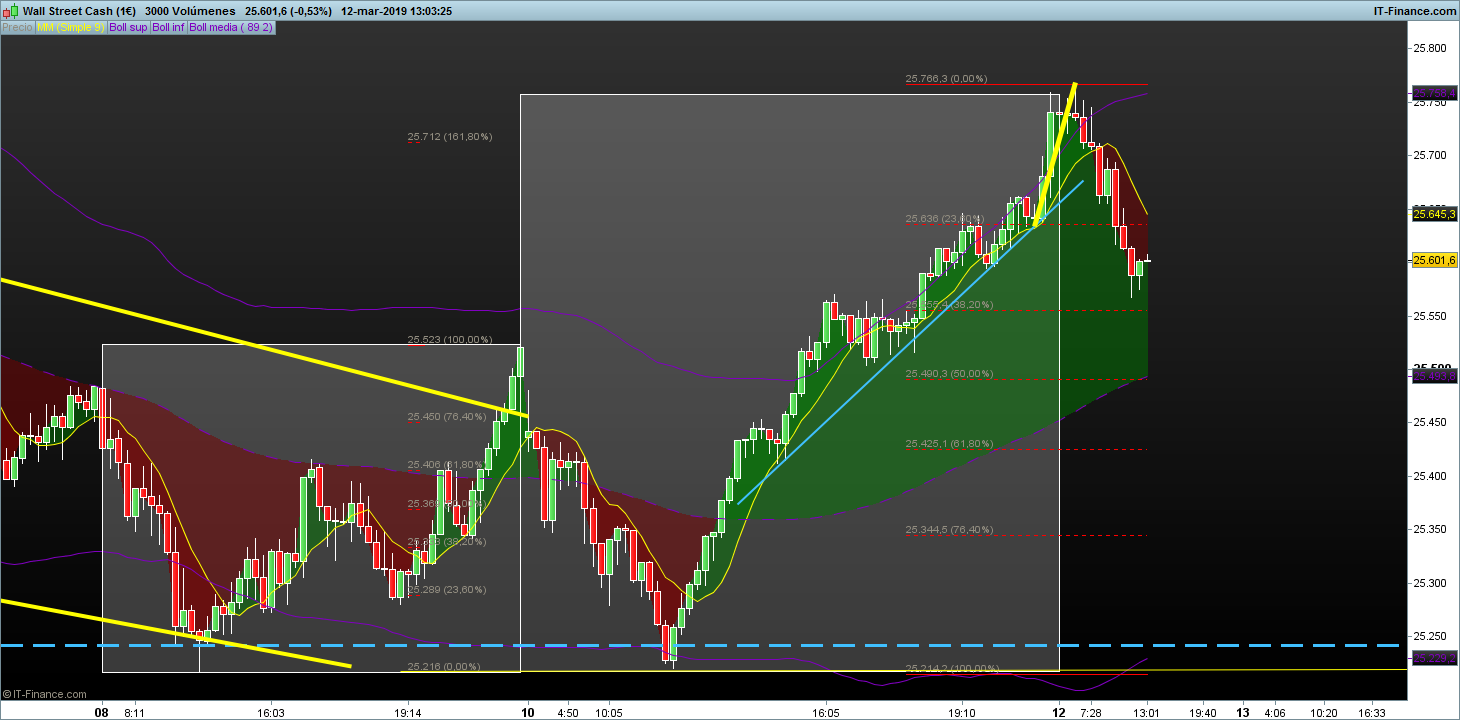Select the short steep yellow trendline at the peak

pos(1055,153)
